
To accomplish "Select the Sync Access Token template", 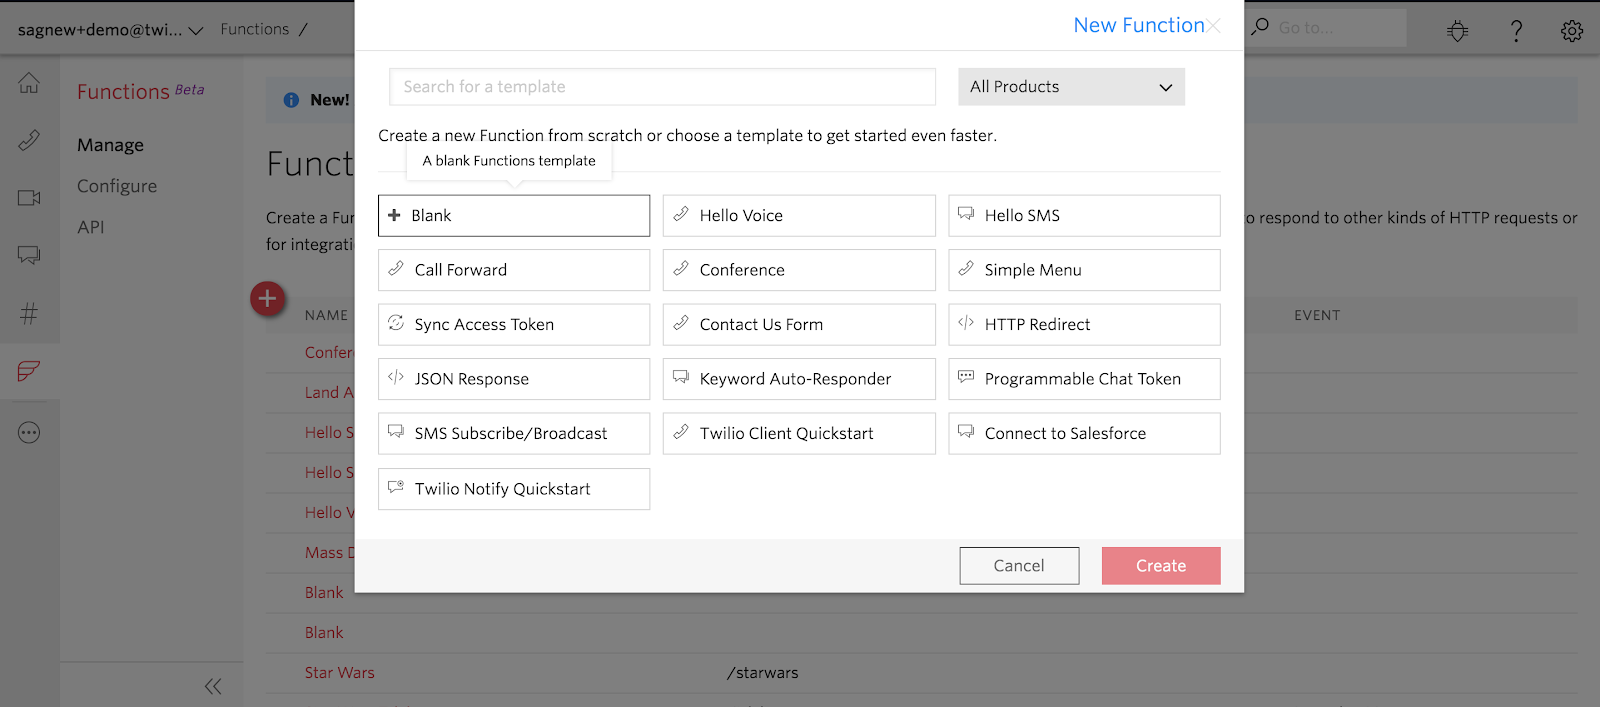I will point(514,324).
